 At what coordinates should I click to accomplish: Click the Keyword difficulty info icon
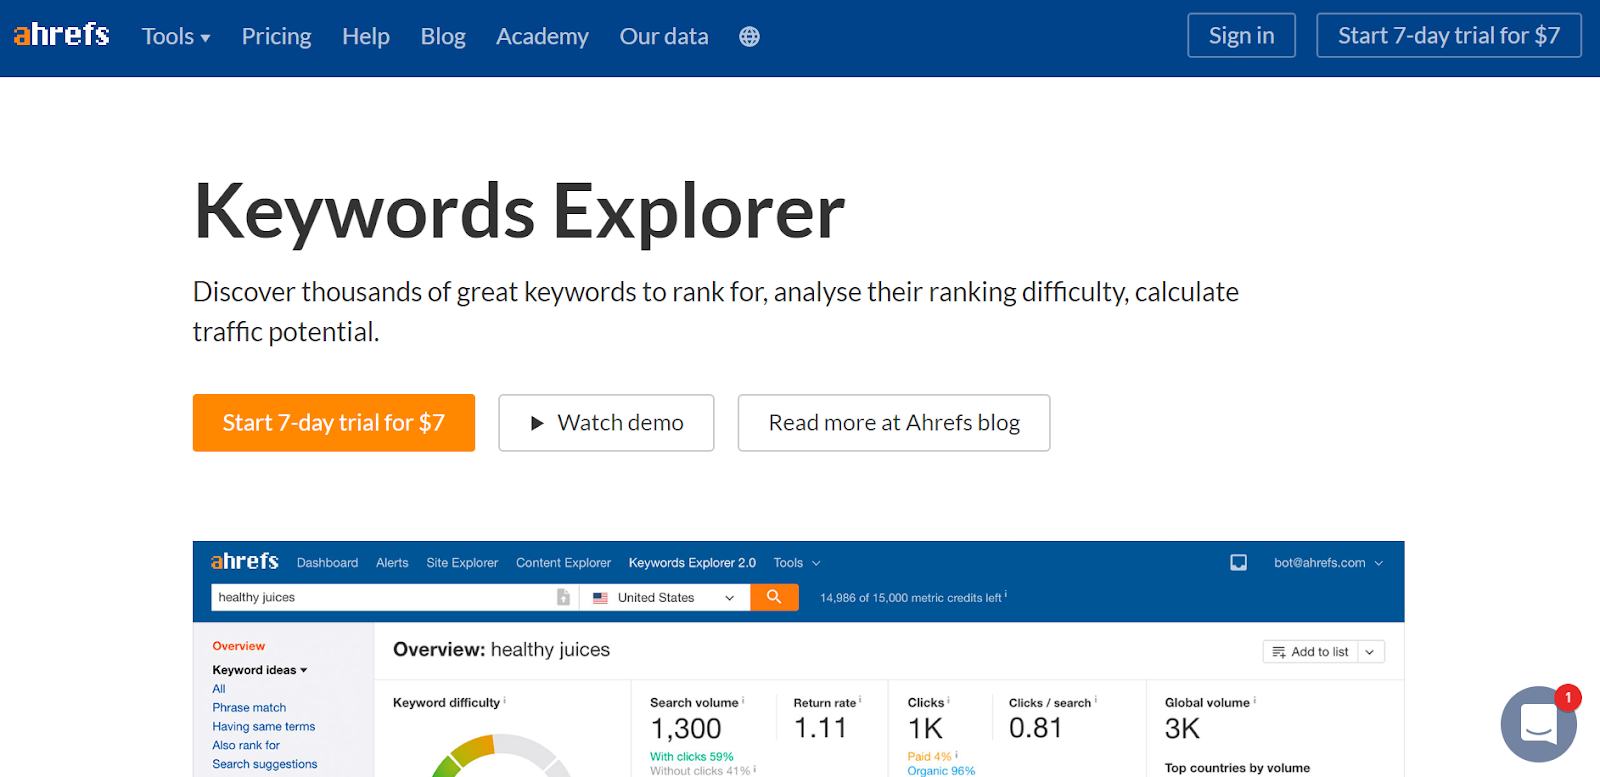[x=505, y=701]
